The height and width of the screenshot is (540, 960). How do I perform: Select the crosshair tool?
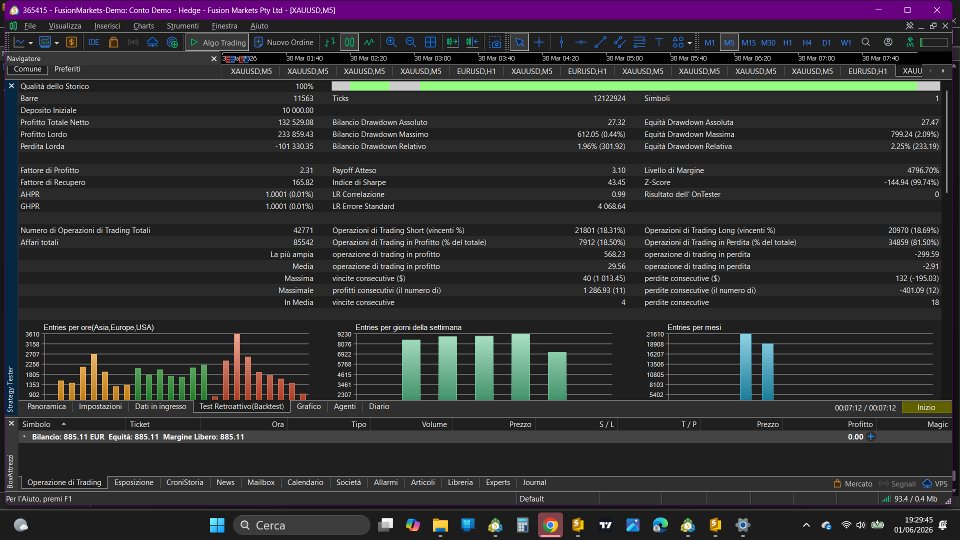(539, 42)
